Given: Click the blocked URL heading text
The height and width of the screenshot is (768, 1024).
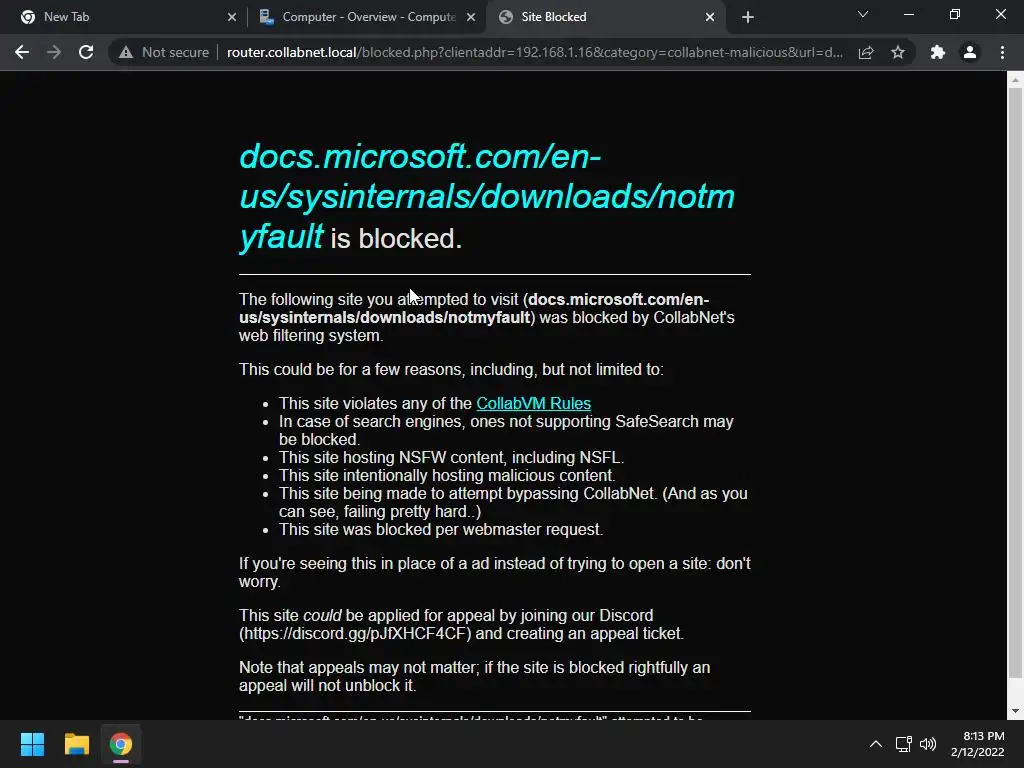Looking at the screenshot, I should click(x=487, y=196).
